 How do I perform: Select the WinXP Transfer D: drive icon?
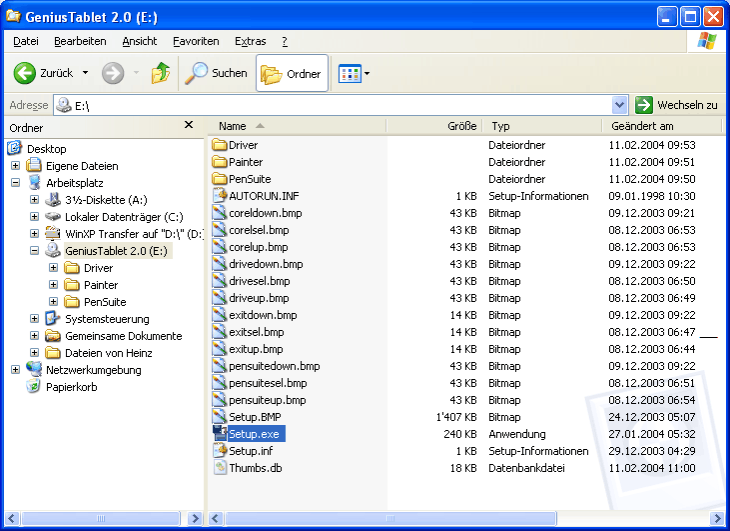coord(53,233)
